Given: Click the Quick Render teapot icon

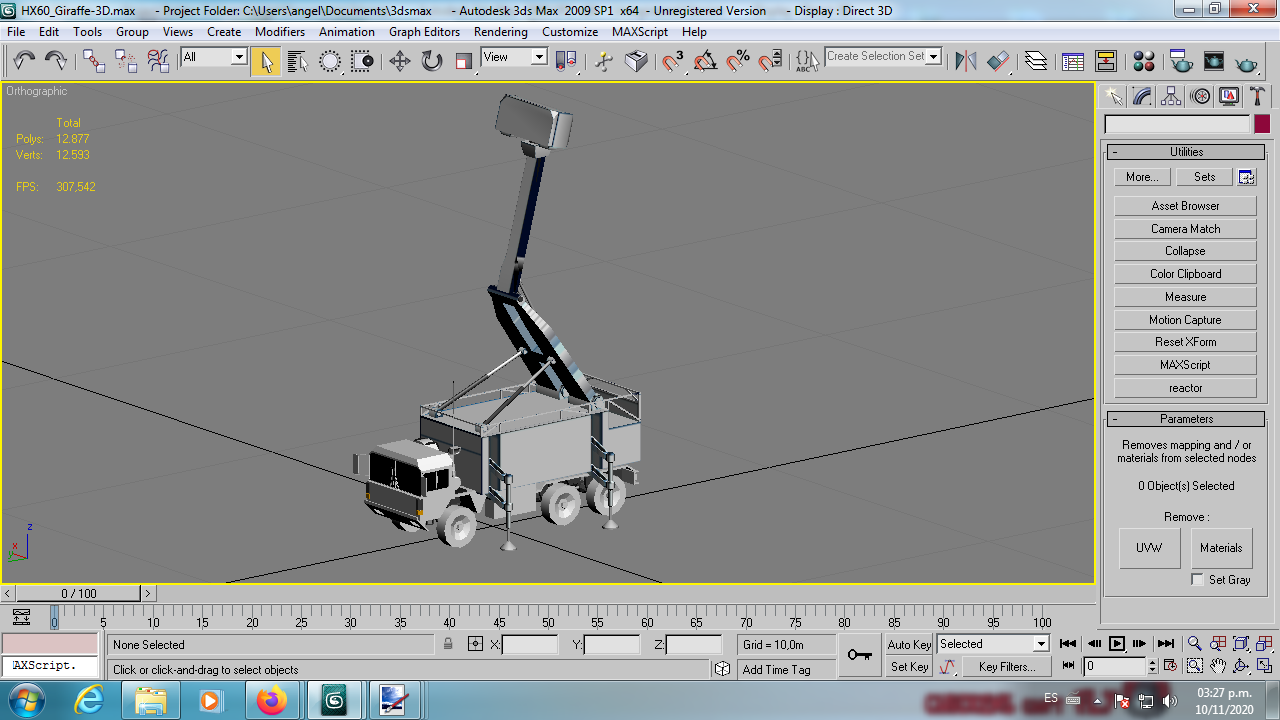Looking at the screenshot, I should [1246, 61].
